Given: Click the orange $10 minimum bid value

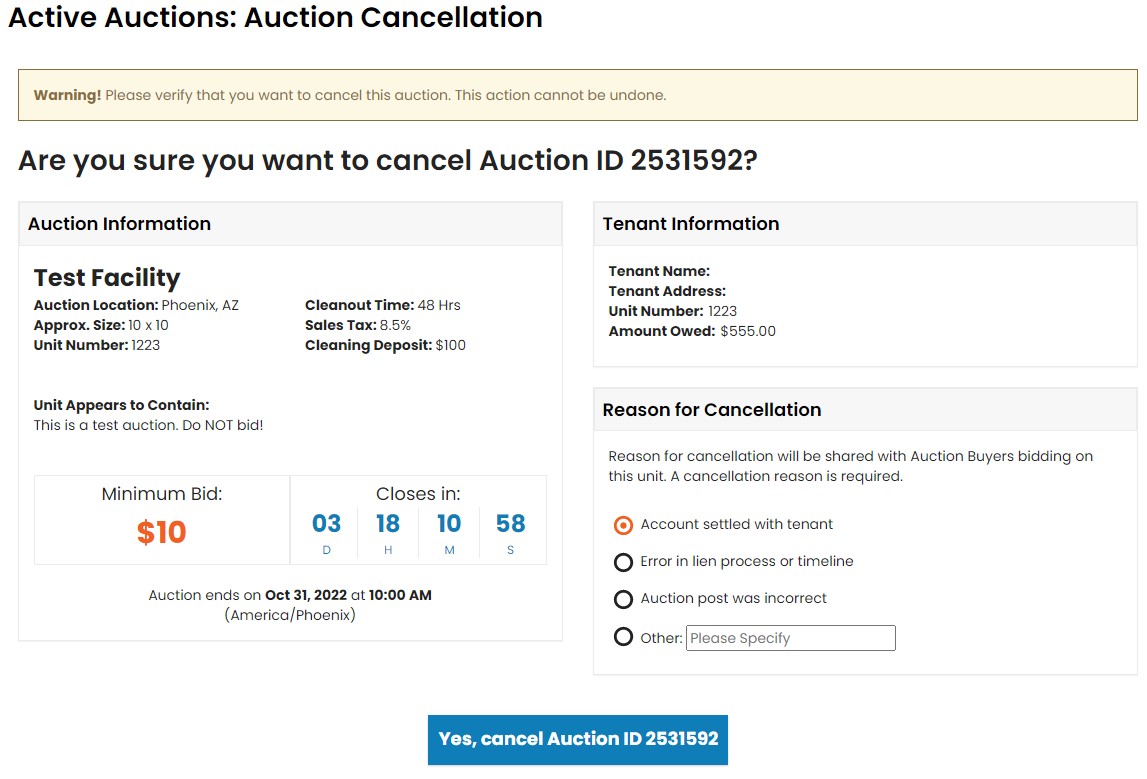Looking at the screenshot, I should tap(161, 533).
